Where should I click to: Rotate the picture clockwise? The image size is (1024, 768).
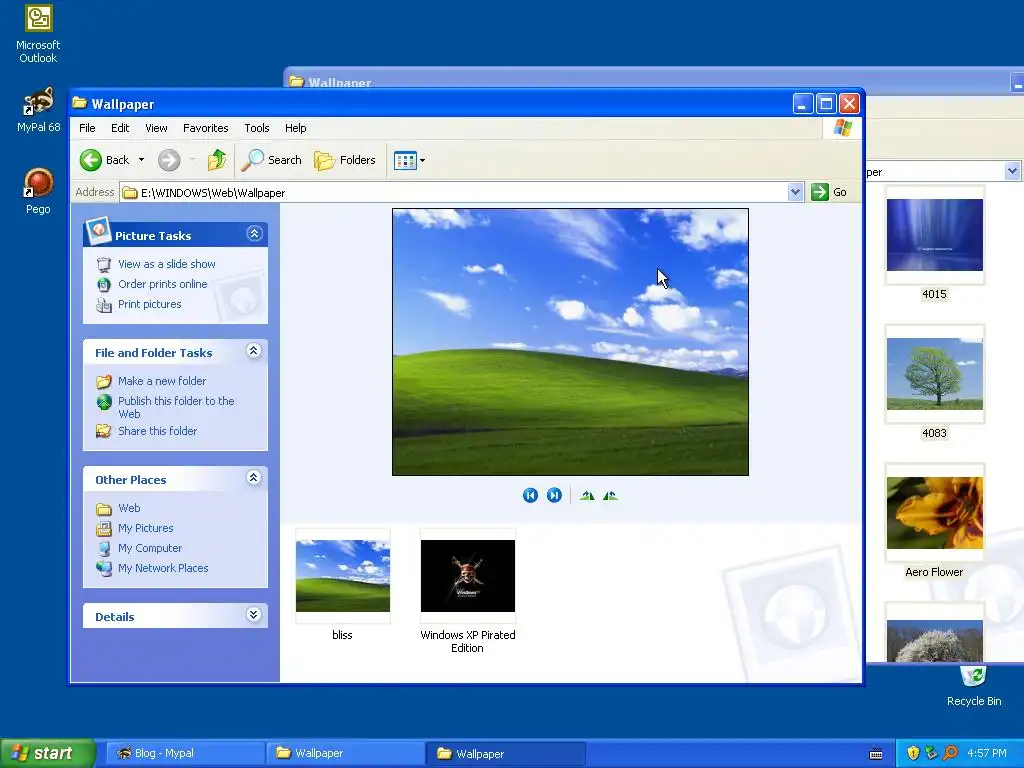tap(587, 496)
